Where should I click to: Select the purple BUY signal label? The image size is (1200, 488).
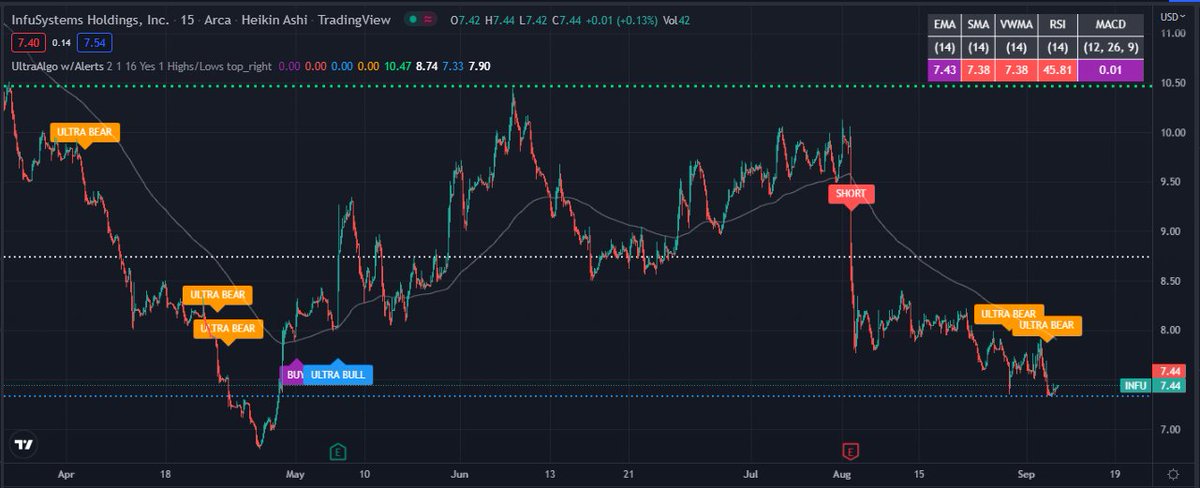tap(294, 374)
